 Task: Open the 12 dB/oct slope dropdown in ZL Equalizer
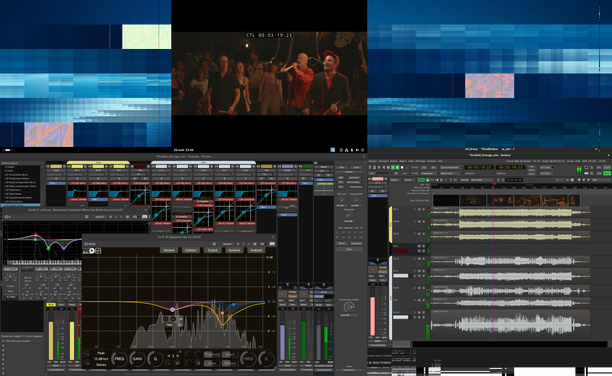pyautogui.click(x=101, y=359)
